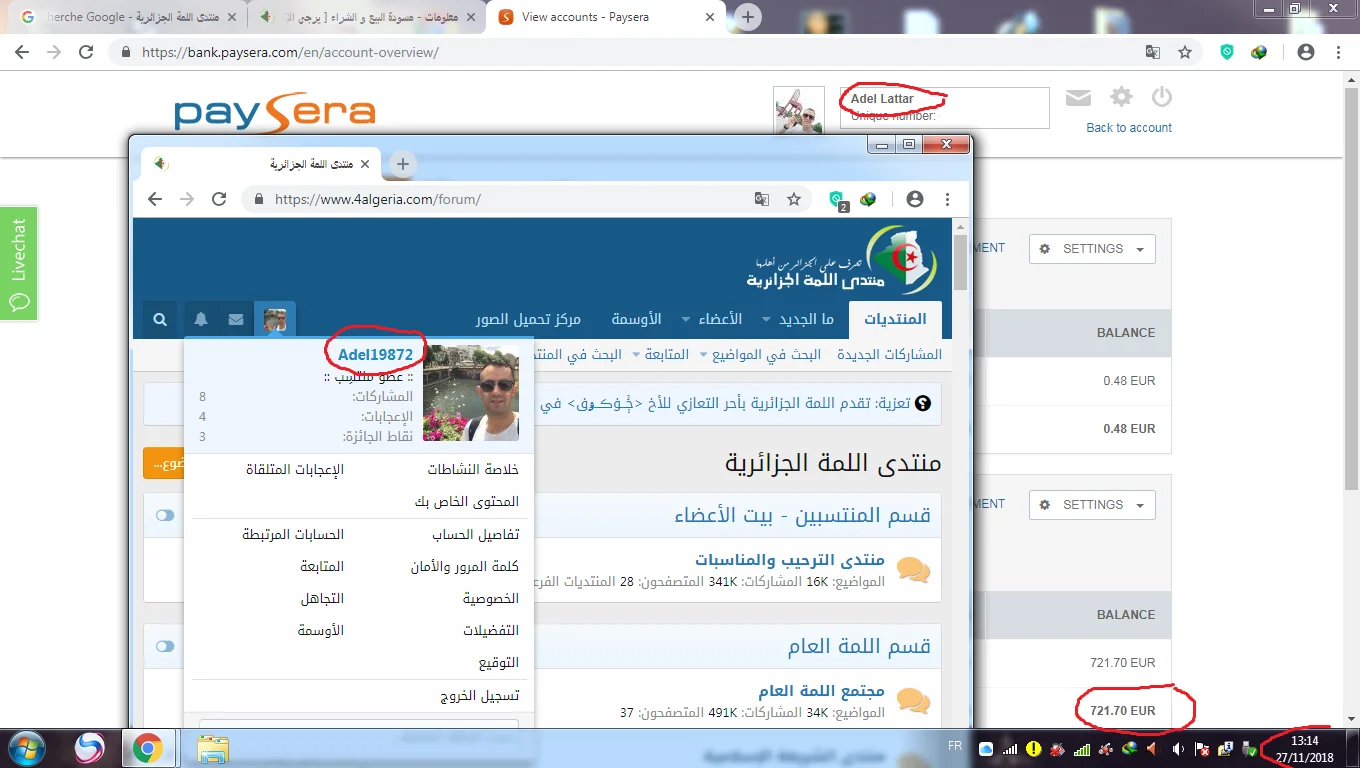Expand the top SETTINGS dropdown
Image resolution: width=1360 pixels, height=768 pixels.
[1092, 249]
